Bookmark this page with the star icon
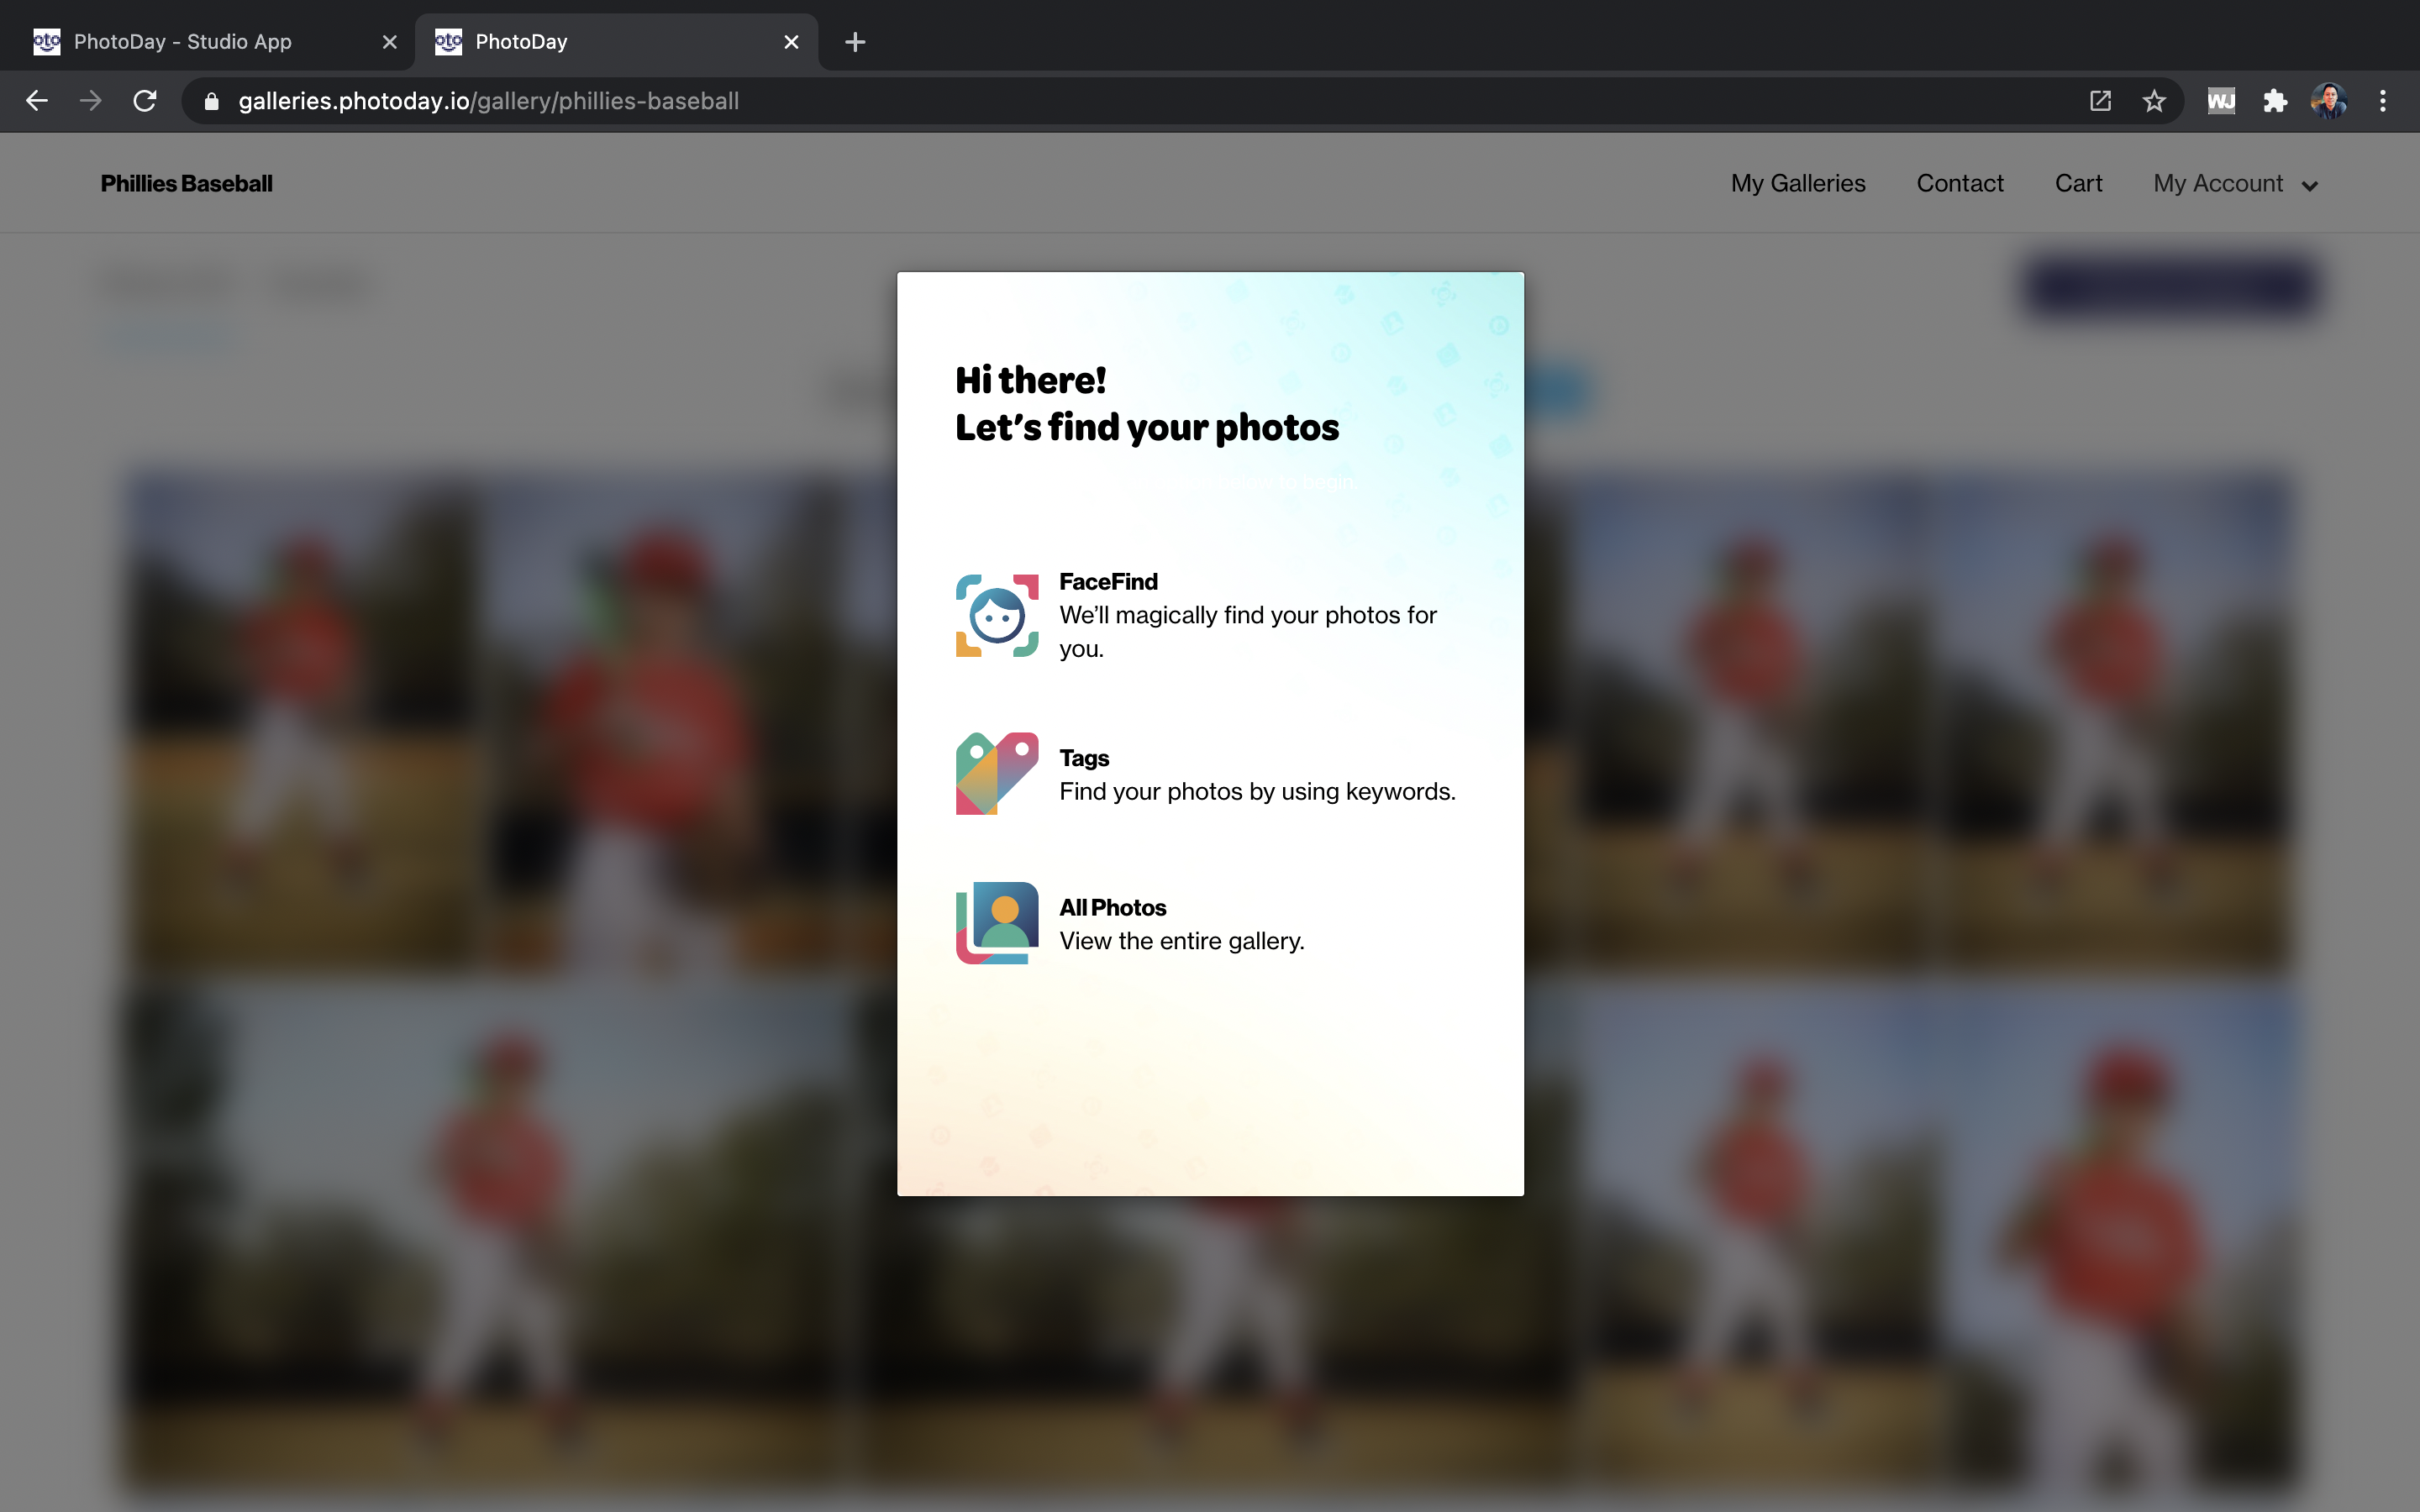 2153,101
